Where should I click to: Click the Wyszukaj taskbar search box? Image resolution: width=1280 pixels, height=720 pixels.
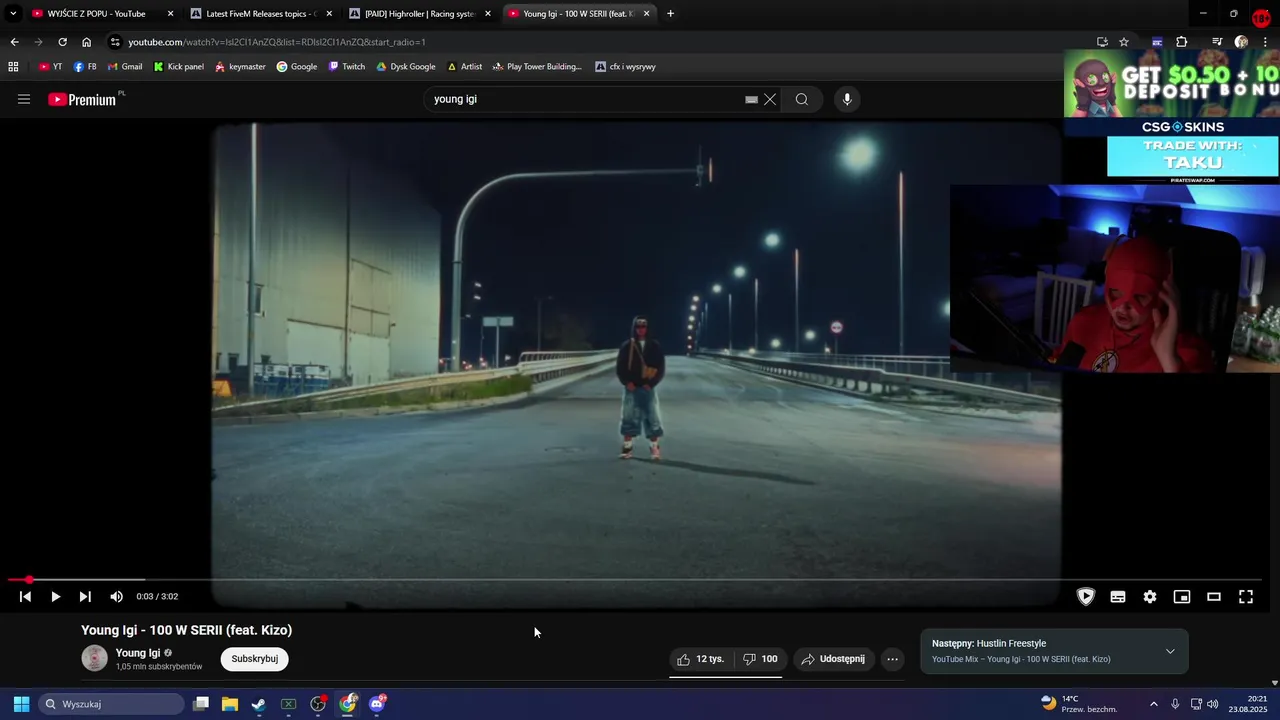[x=112, y=704]
